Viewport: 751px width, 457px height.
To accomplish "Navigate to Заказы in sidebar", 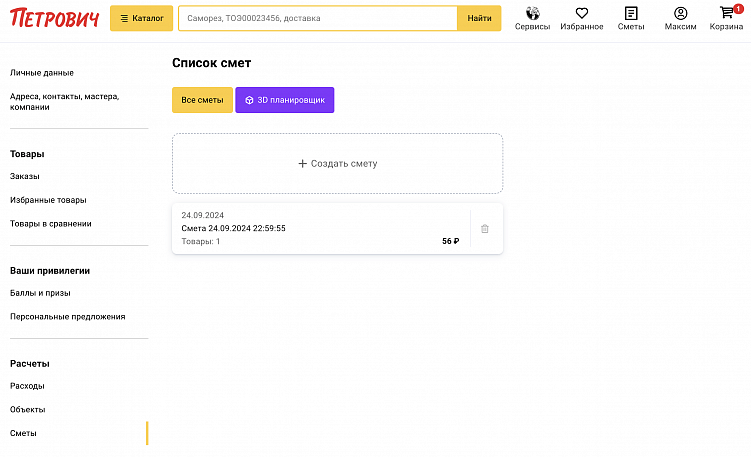I will point(25,177).
